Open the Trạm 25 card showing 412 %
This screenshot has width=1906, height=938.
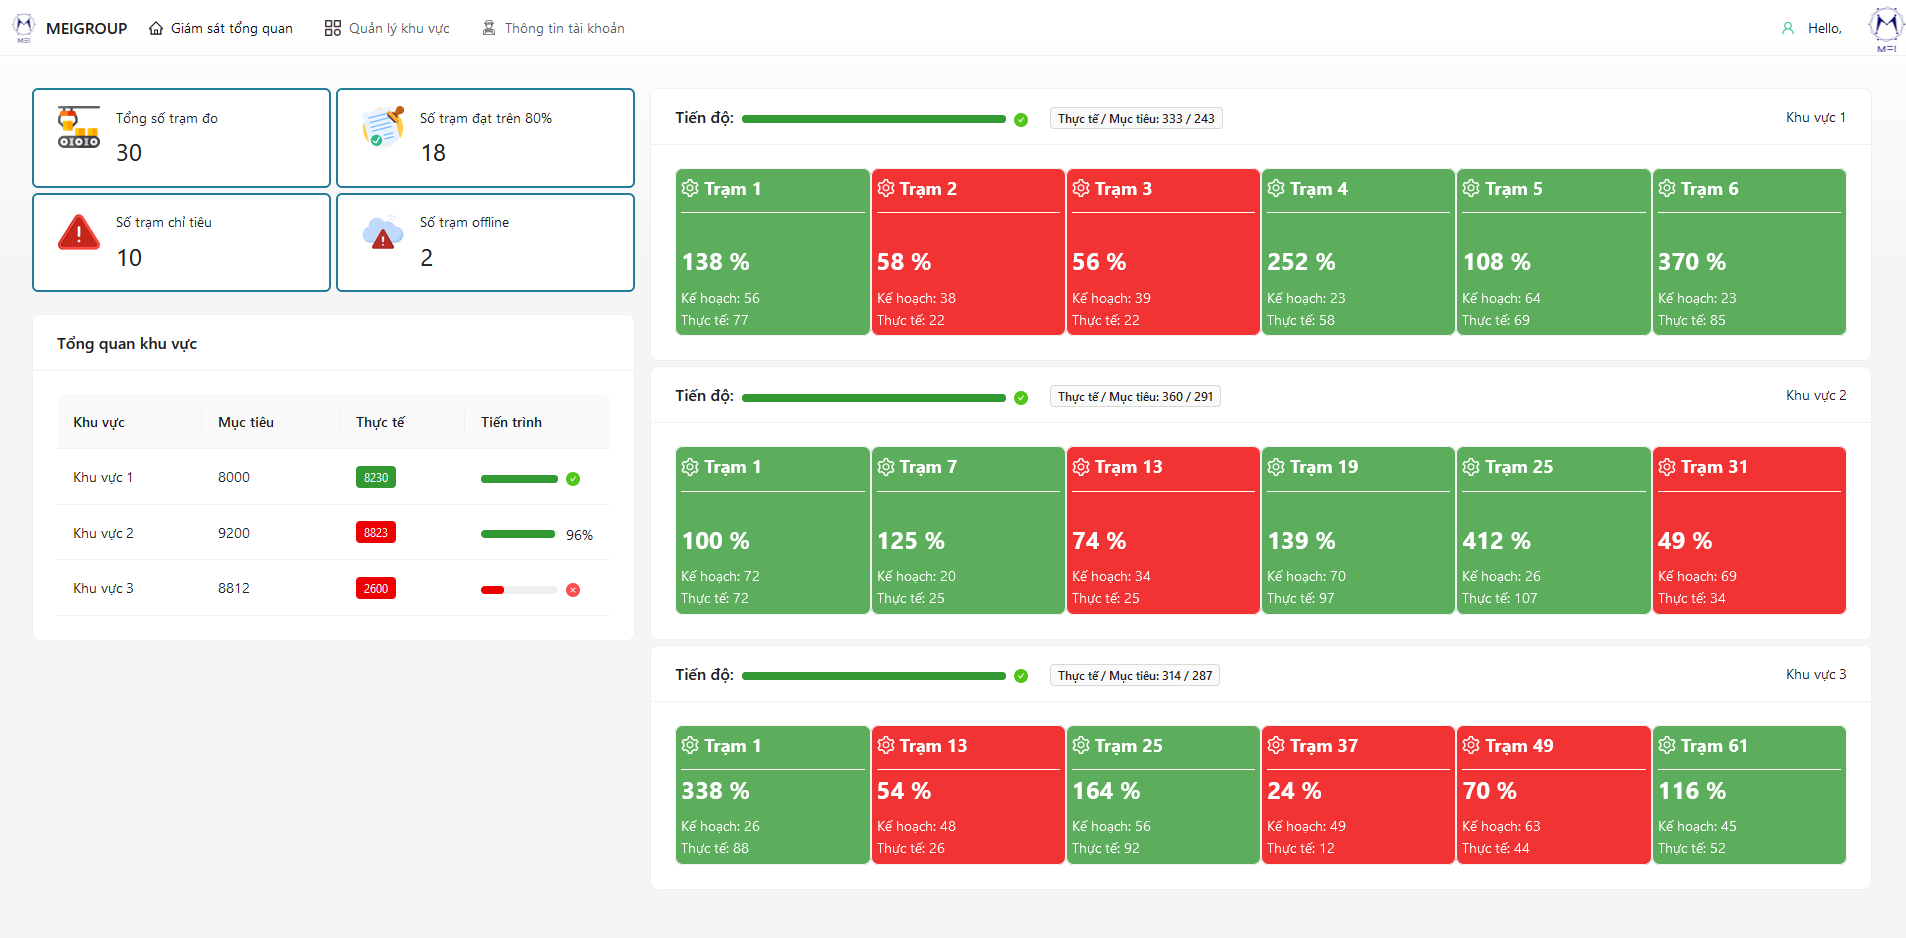pyautogui.click(x=1553, y=530)
